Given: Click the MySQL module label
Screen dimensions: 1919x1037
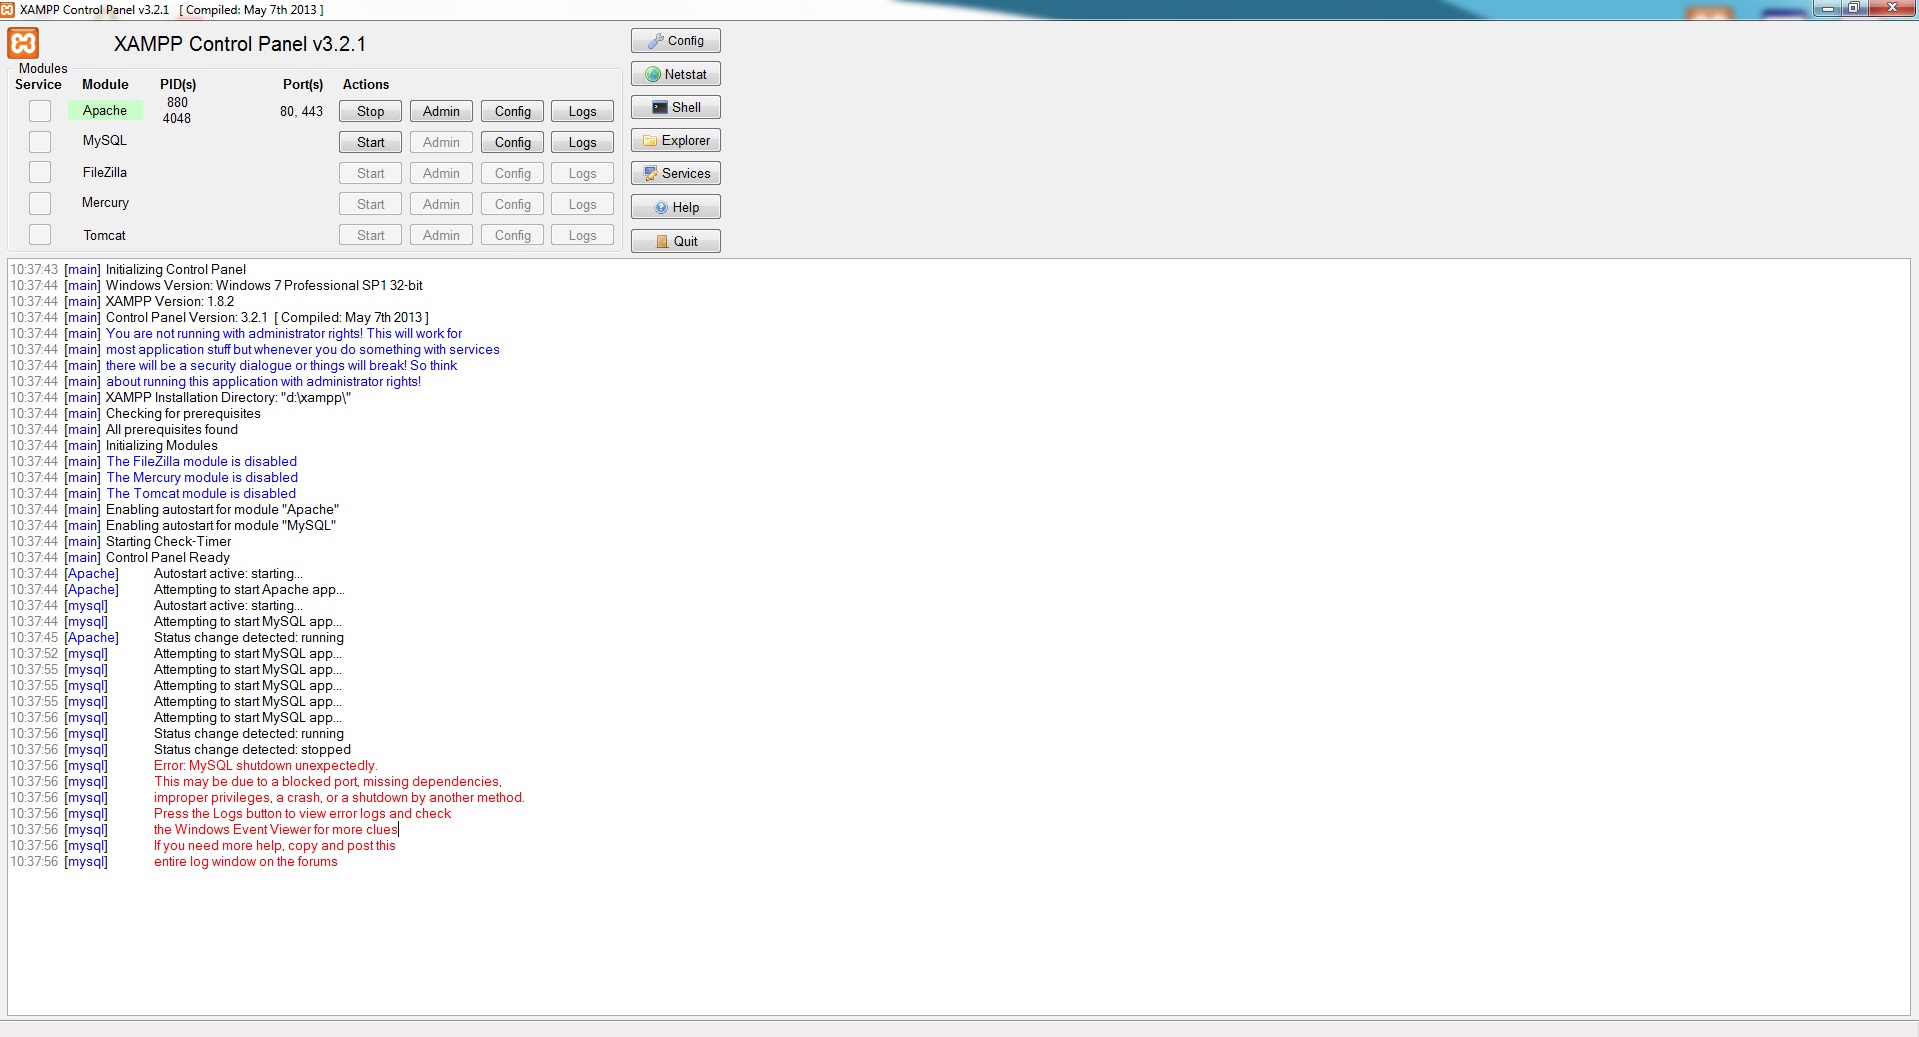Looking at the screenshot, I should pos(105,141).
